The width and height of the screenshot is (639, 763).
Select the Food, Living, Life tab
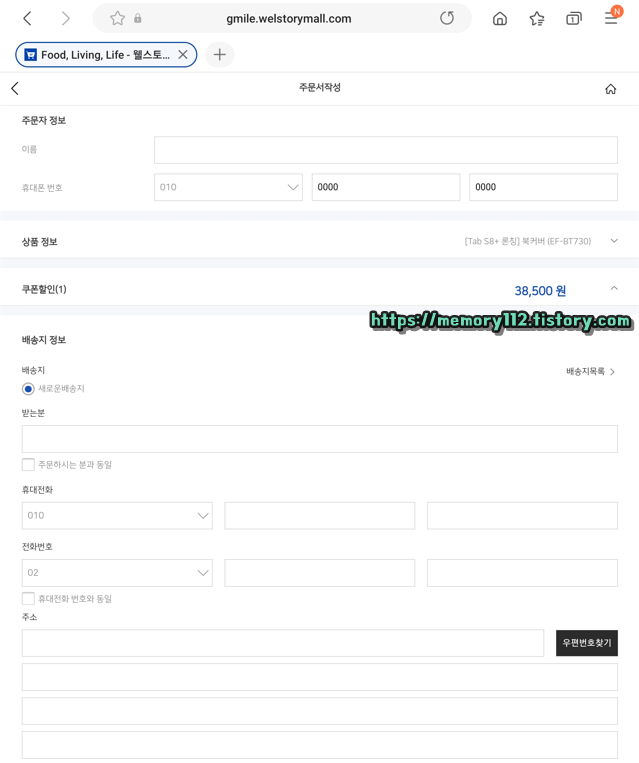click(106, 54)
